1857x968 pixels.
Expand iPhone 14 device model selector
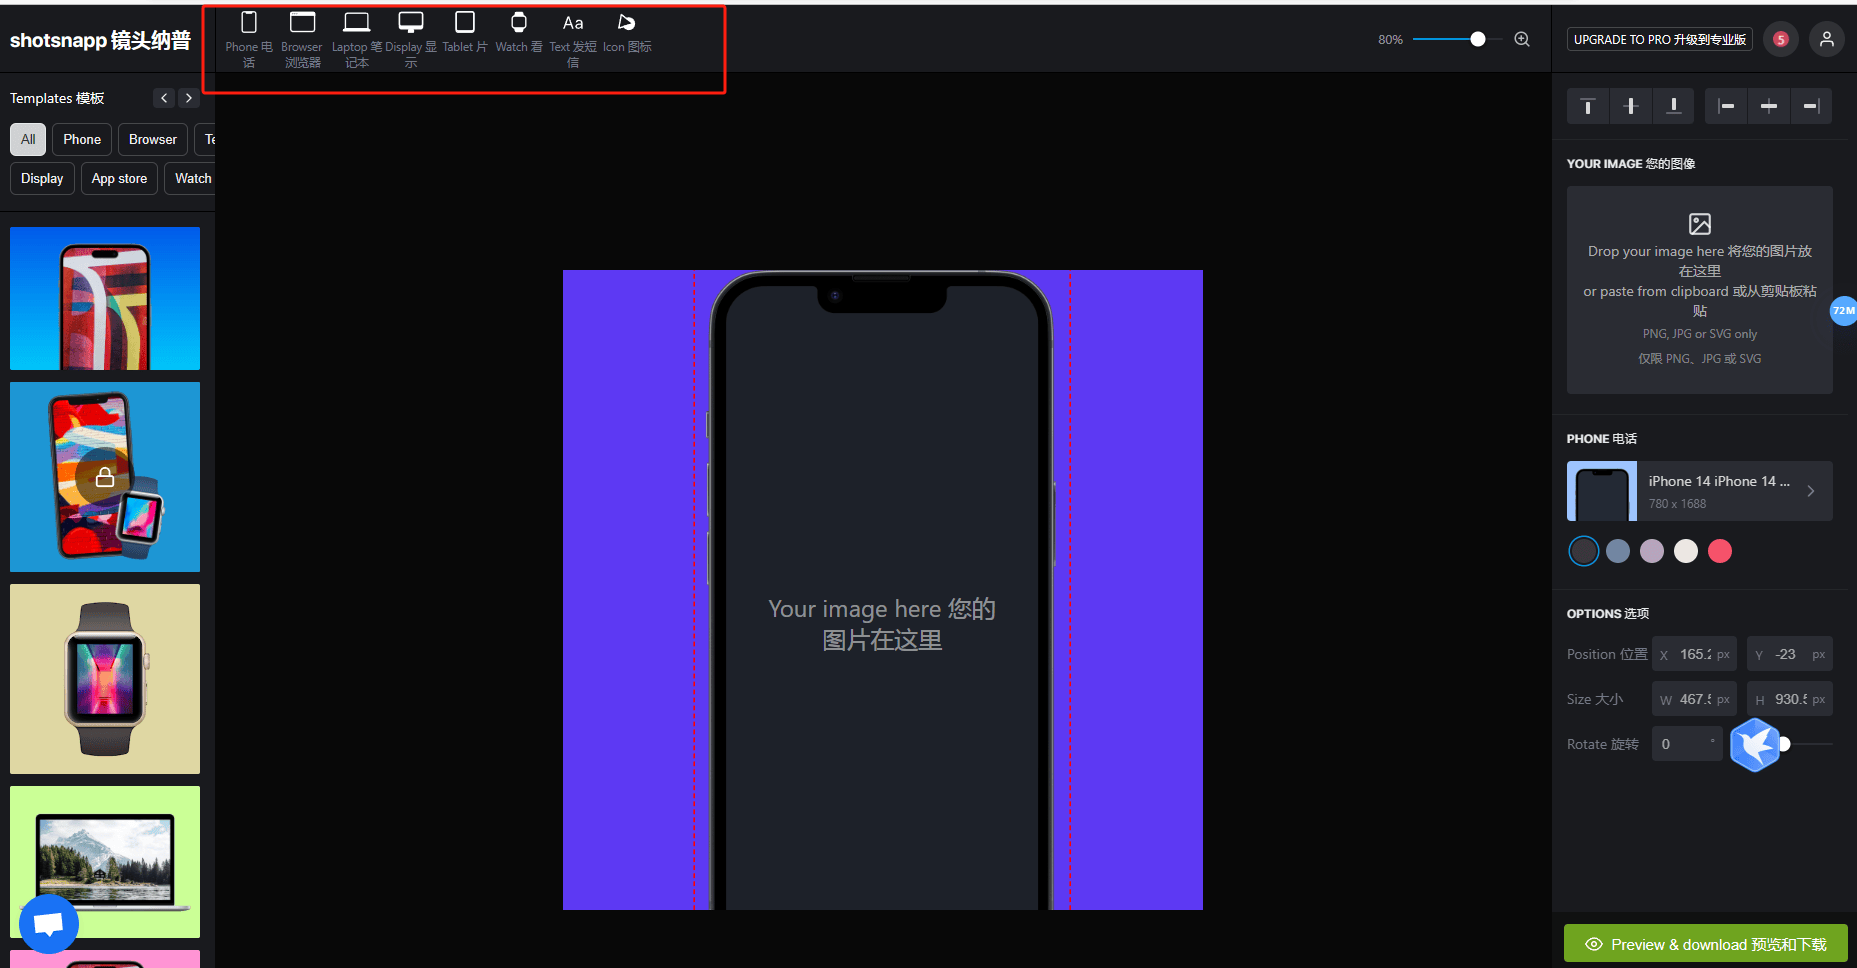pyautogui.click(x=1699, y=491)
